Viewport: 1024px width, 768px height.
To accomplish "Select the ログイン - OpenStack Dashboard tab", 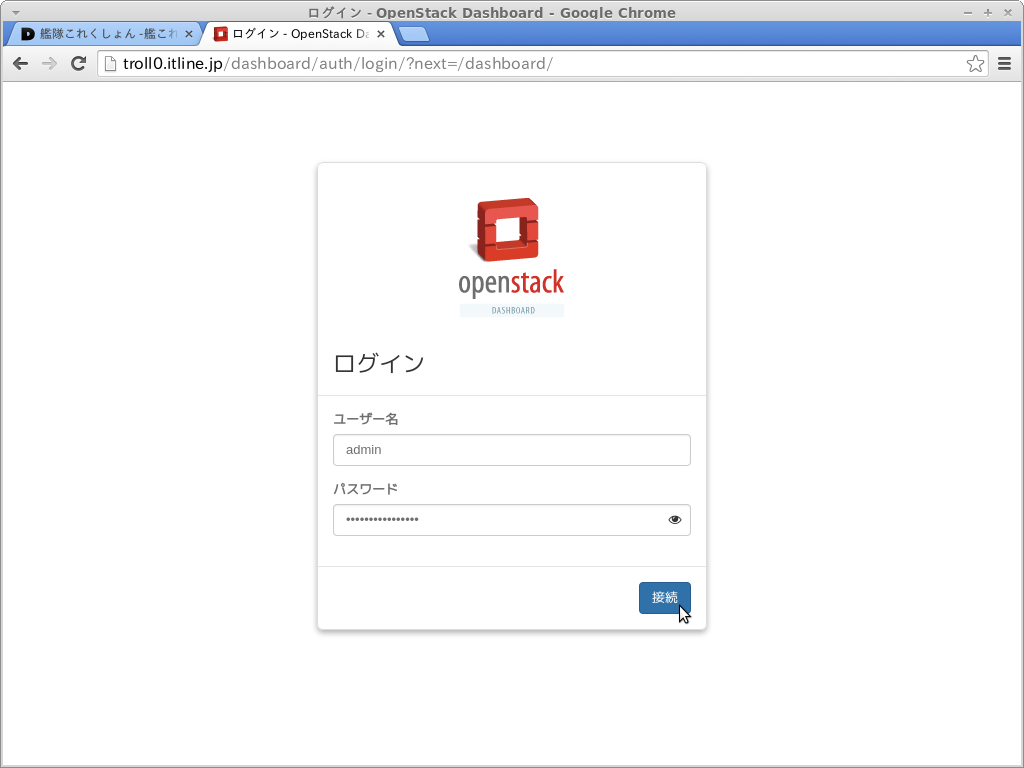I will tap(293, 34).
